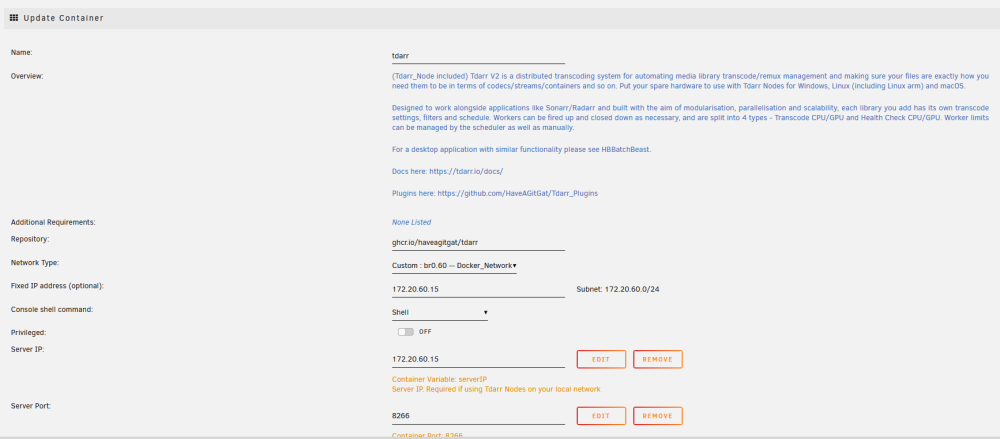Click the Server Port 8266 field

coord(478,415)
